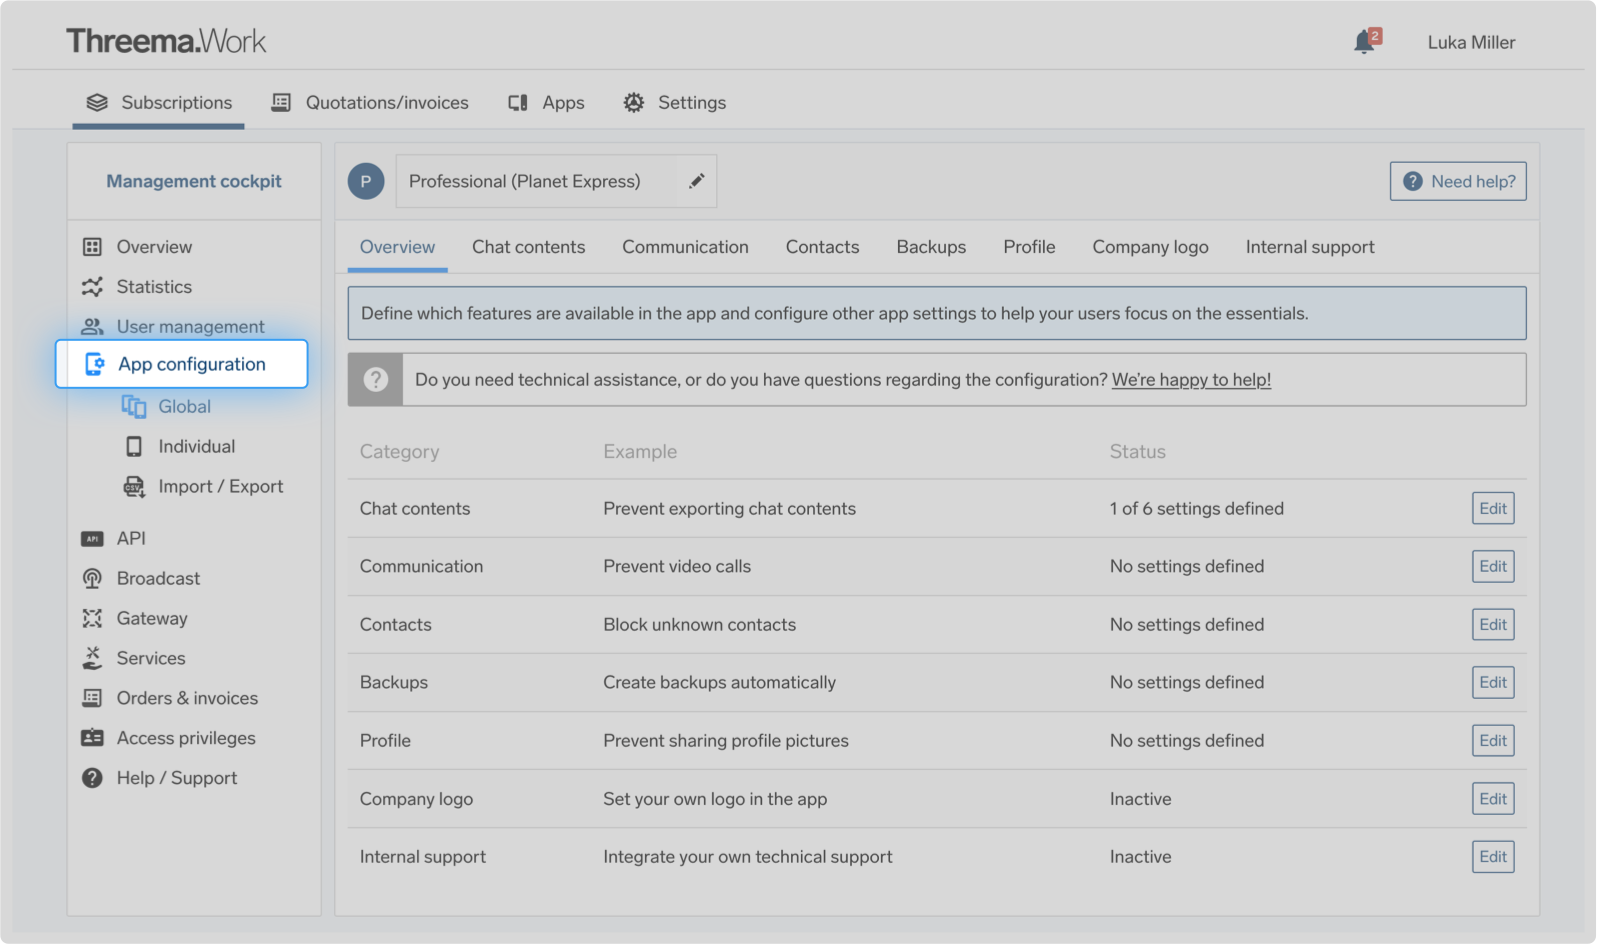Click 'Set your own logo in the app' text
Image resolution: width=1598 pixels, height=944 pixels.
[x=715, y=798]
